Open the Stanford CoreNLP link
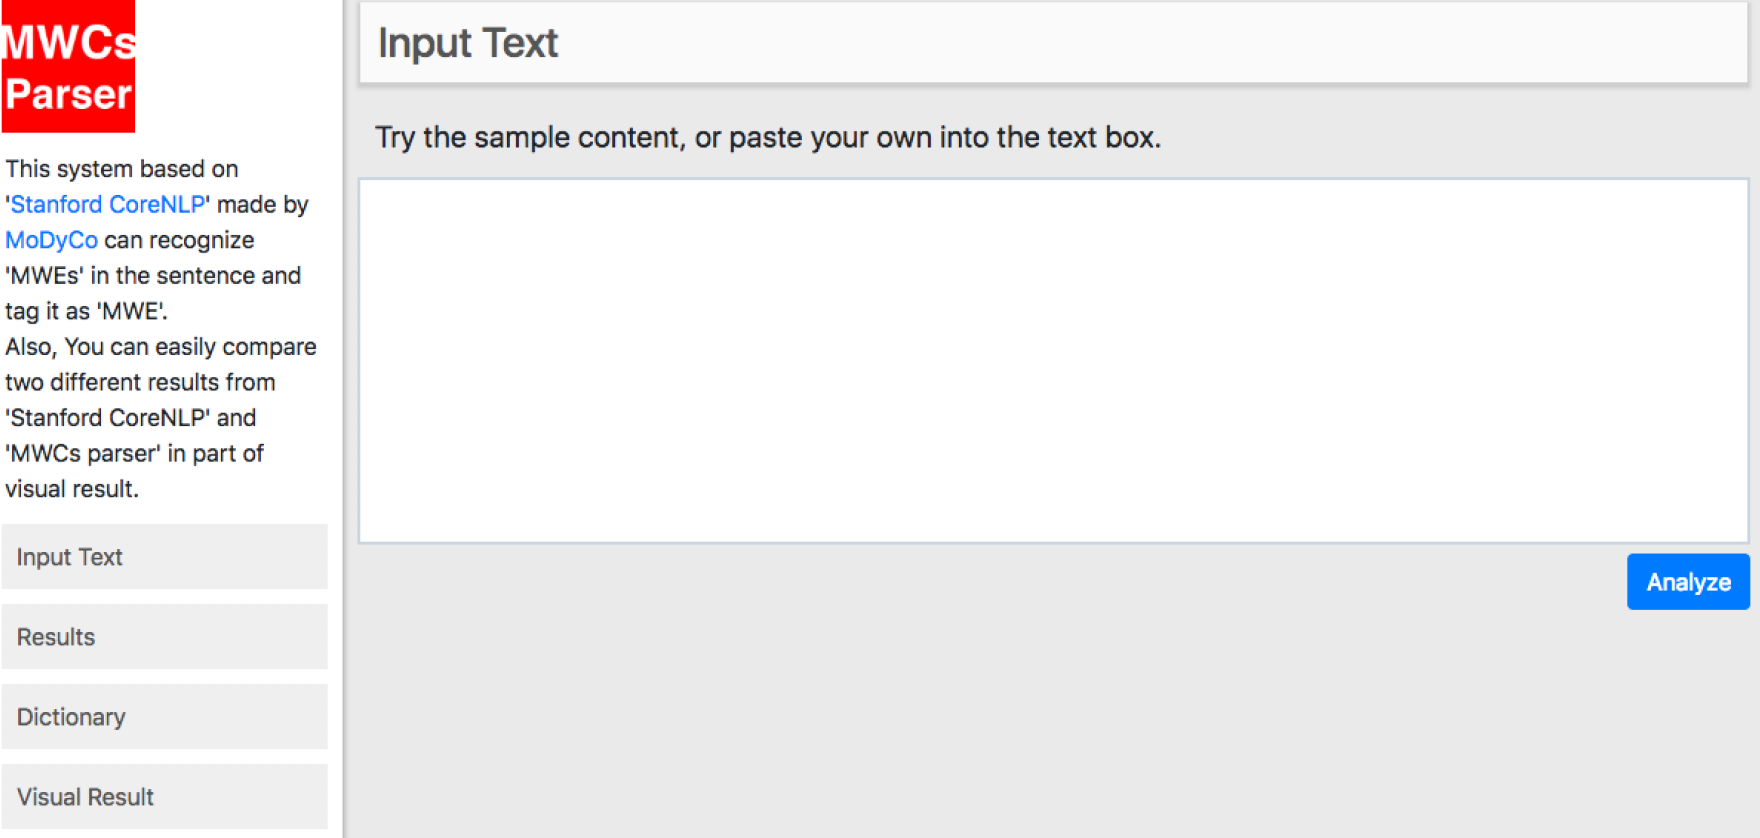This screenshot has height=838, width=1760. click(107, 204)
